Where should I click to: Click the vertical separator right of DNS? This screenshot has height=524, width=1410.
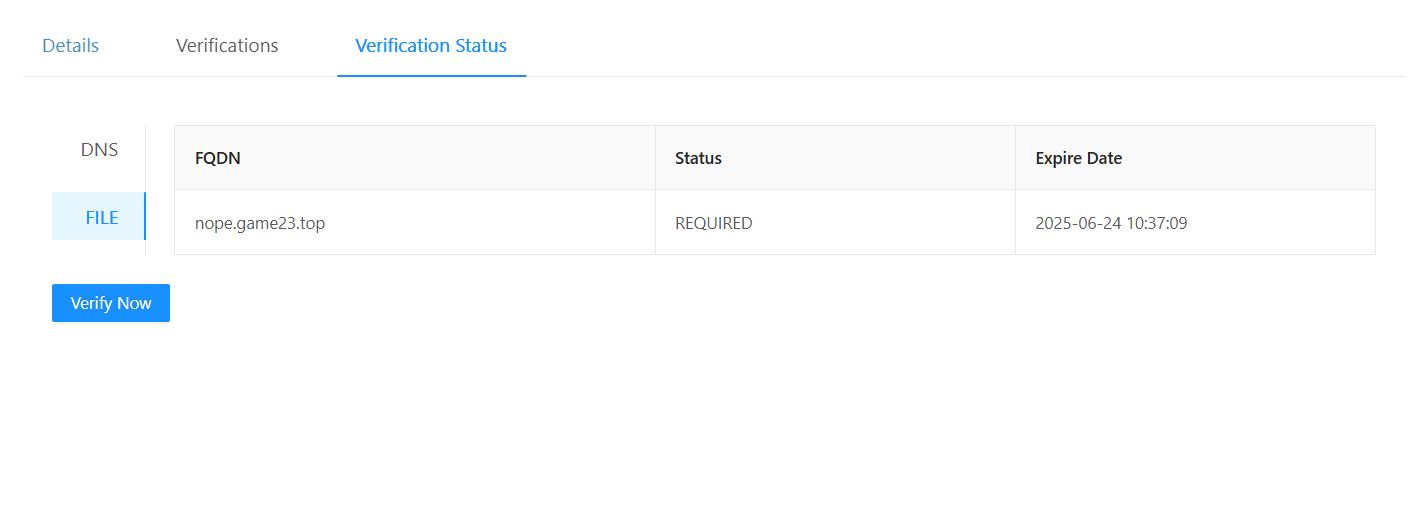click(145, 150)
